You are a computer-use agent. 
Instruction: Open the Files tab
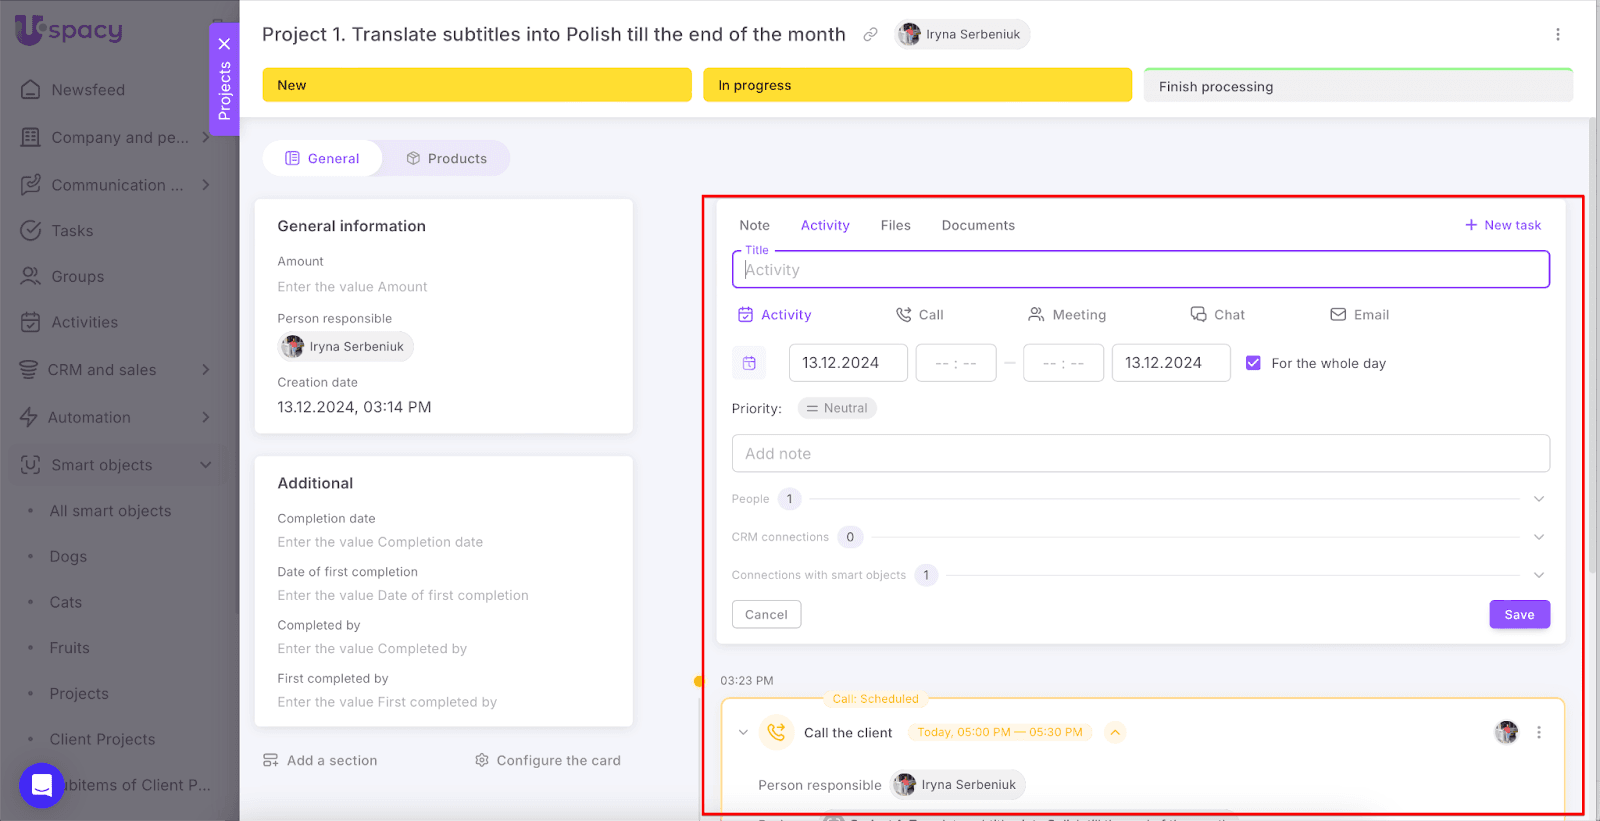click(x=895, y=225)
